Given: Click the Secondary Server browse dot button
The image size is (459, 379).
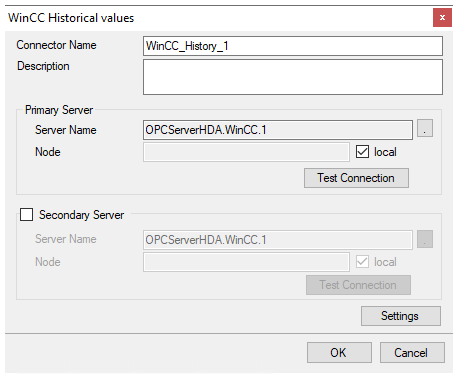Looking at the screenshot, I should click(x=425, y=239).
